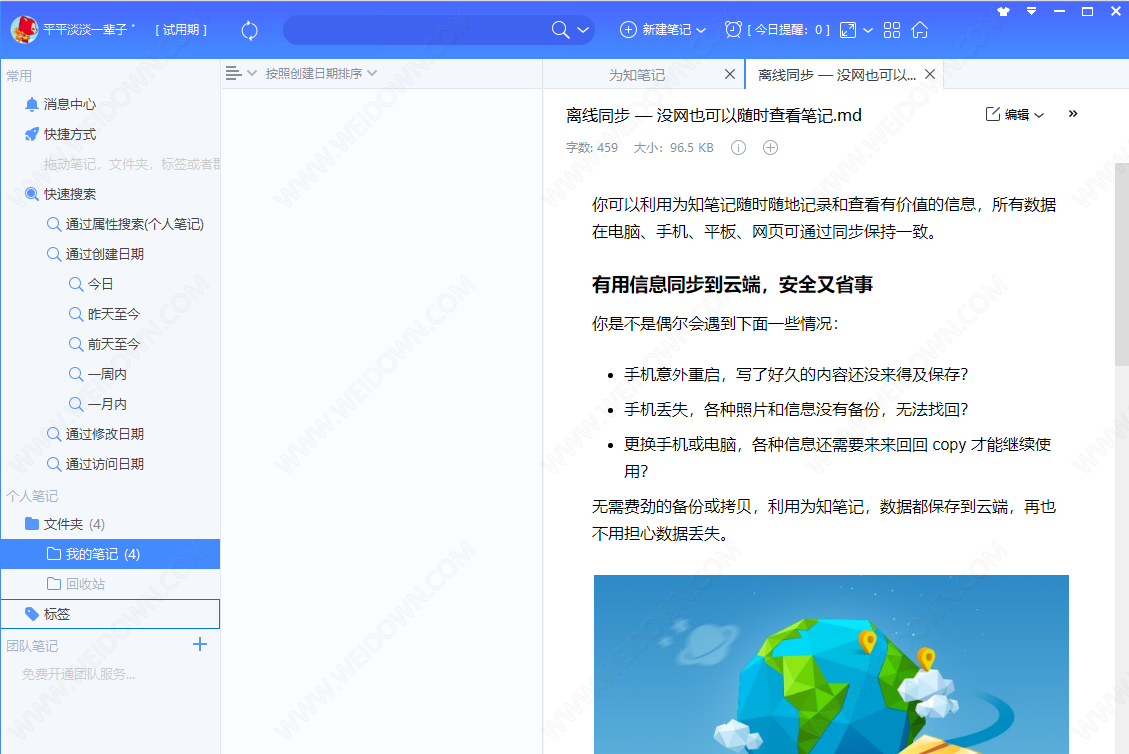Open the 按照创建日期排序 sort dropdown
The image size is (1129, 754).
[x=316, y=73]
